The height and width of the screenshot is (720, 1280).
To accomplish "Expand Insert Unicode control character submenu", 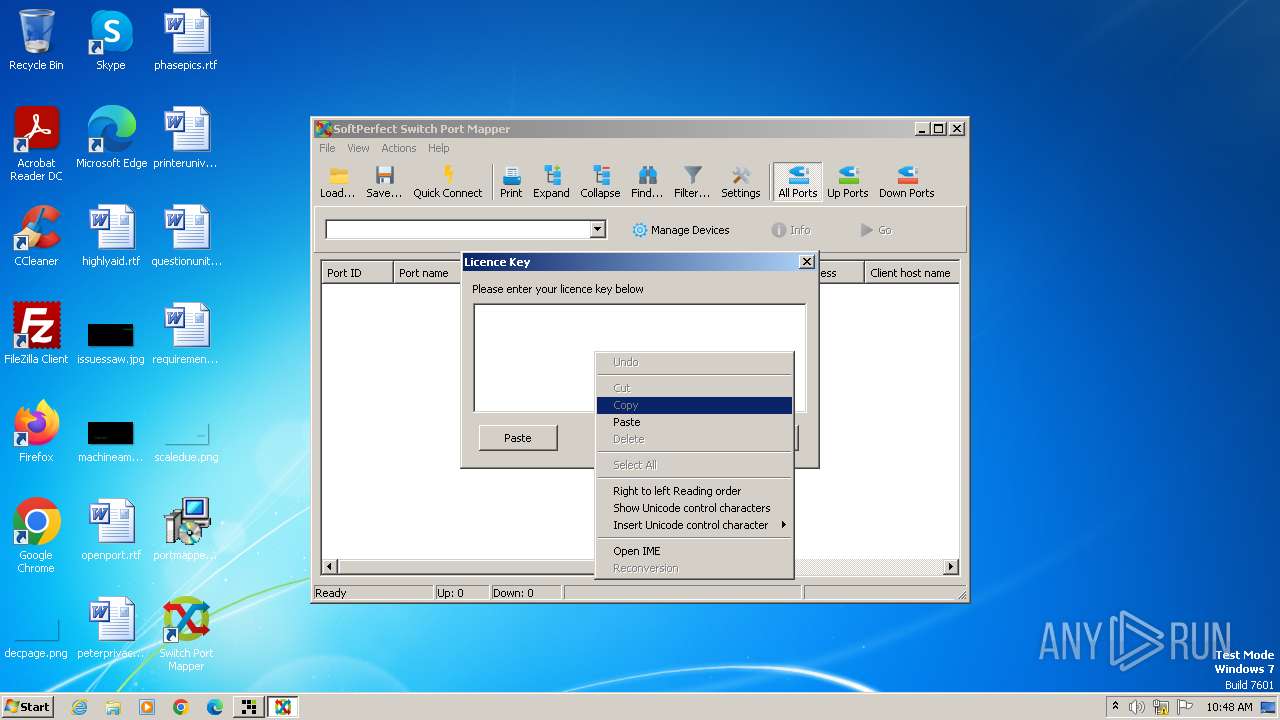I will click(x=694, y=525).
